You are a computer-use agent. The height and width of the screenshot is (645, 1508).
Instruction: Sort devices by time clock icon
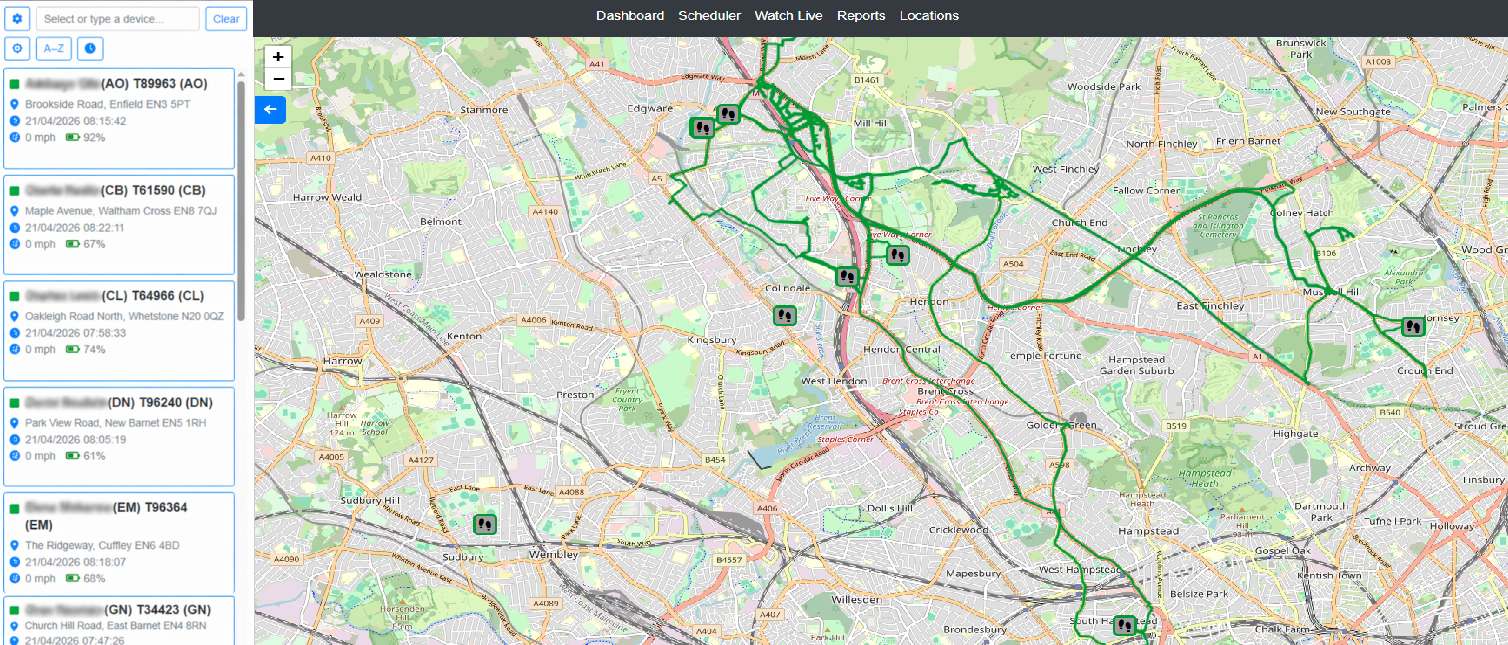tap(90, 48)
